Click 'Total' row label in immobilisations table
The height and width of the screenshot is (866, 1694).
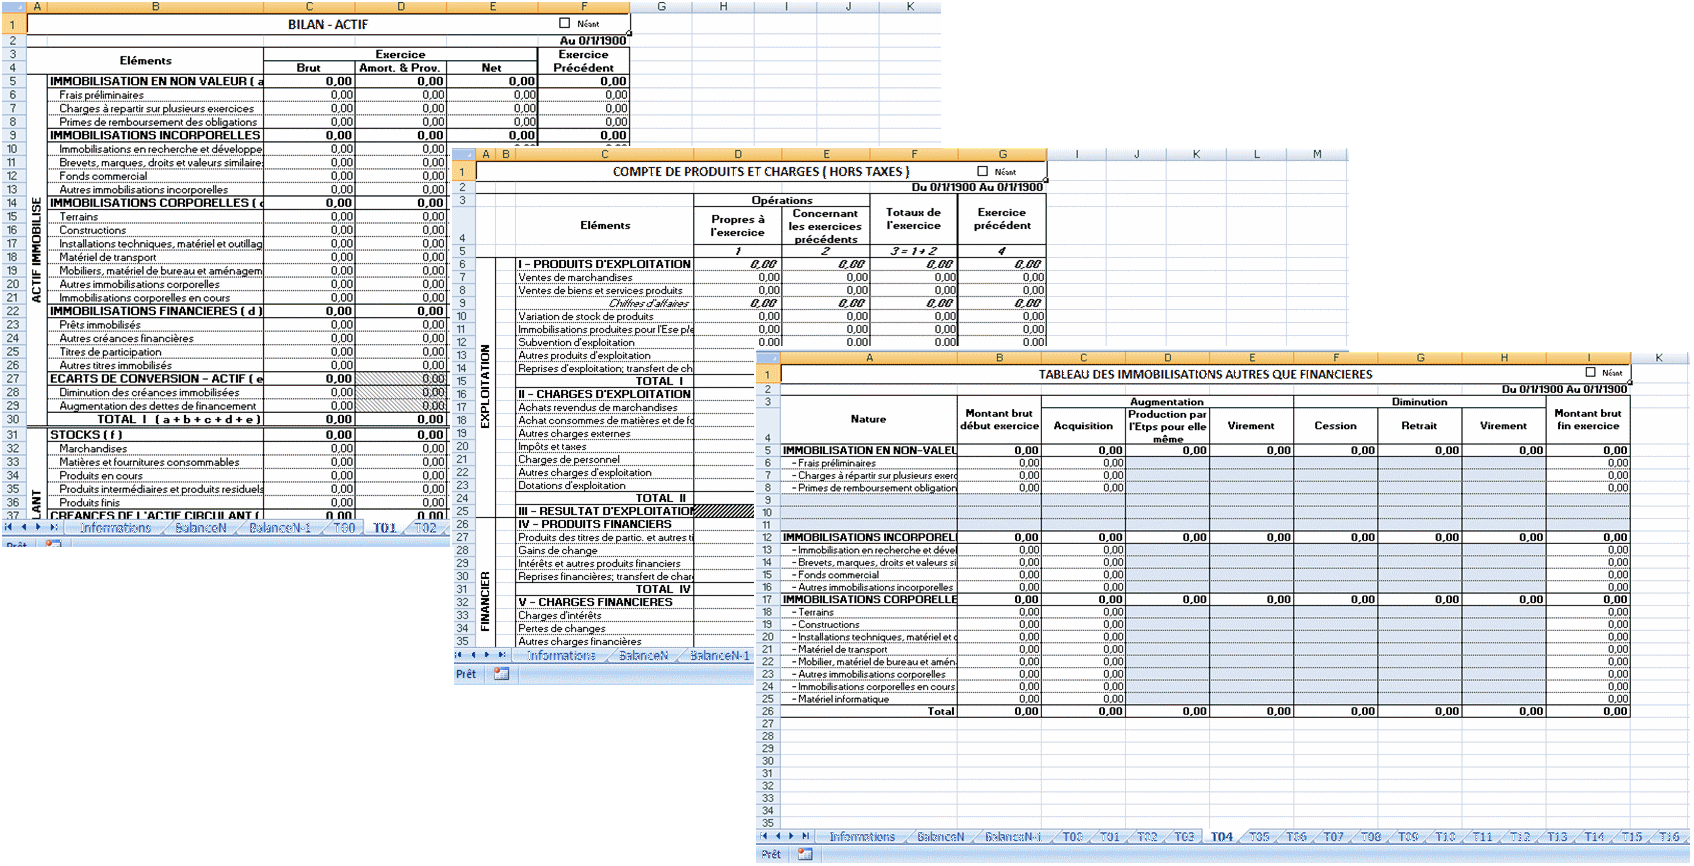click(869, 711)
